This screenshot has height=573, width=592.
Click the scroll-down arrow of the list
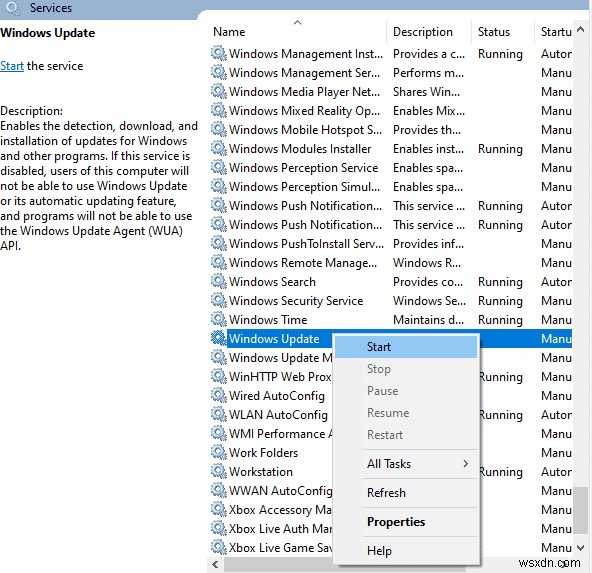point(581,547)
